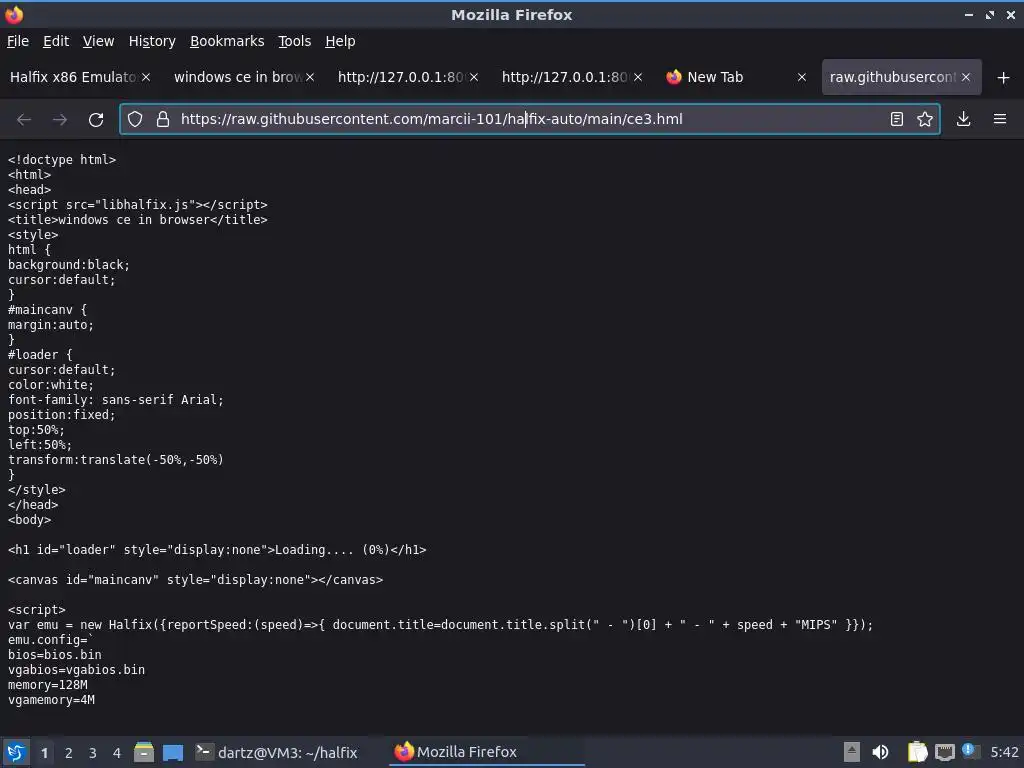The width and height of the screenshot is (1024, 768).
Task: Switch to second http://127.0.0.1 tab
Action: tap(564, 77)
